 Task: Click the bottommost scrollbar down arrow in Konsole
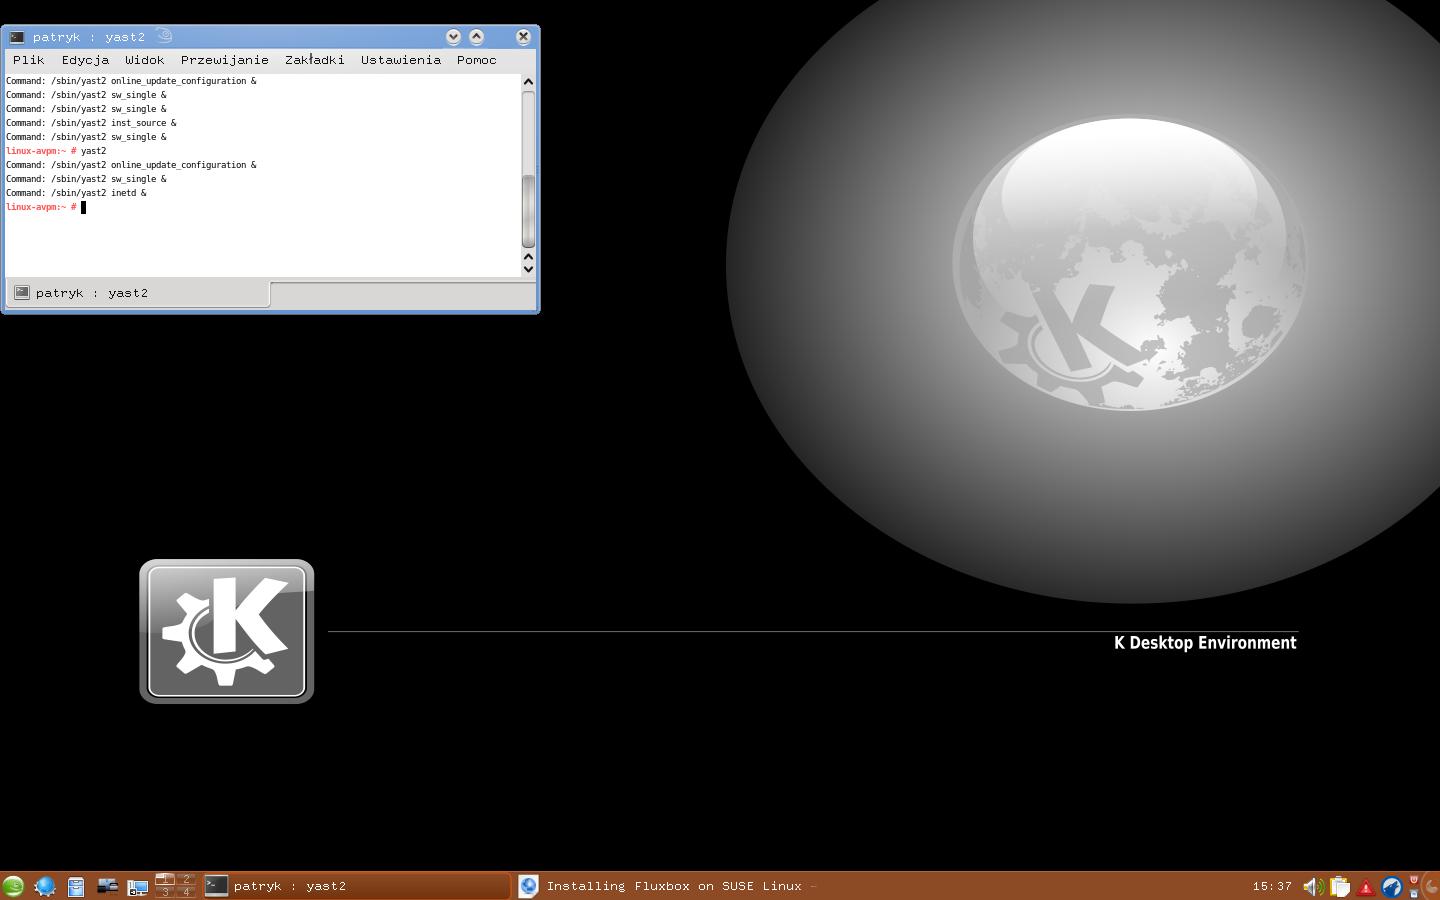point(529,269)
